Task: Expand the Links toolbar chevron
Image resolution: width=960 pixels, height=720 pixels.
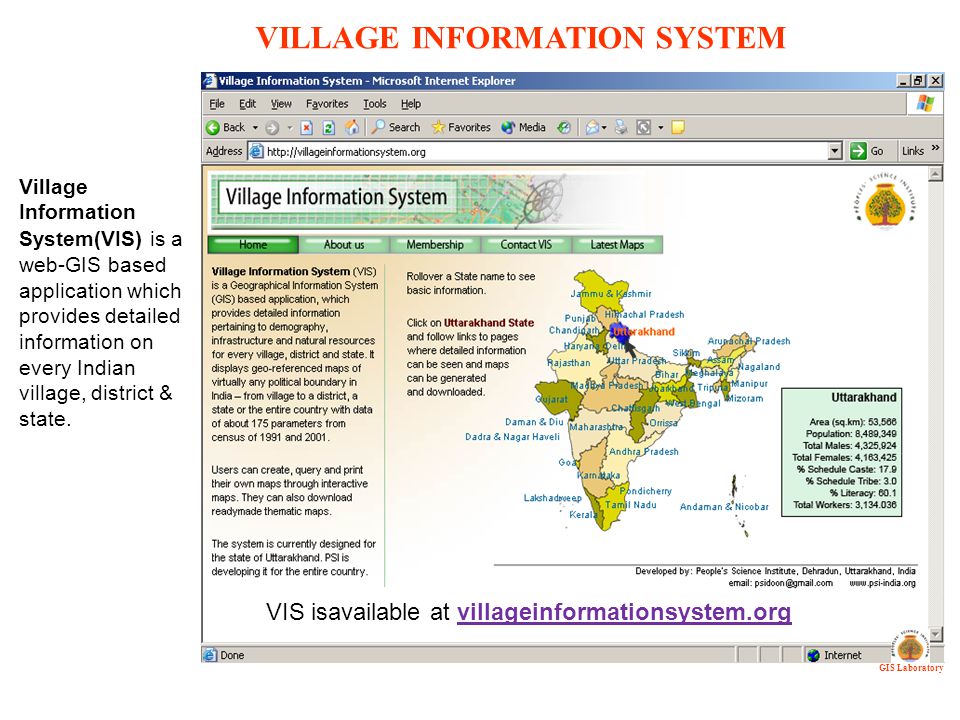Action: coord(936,148)
